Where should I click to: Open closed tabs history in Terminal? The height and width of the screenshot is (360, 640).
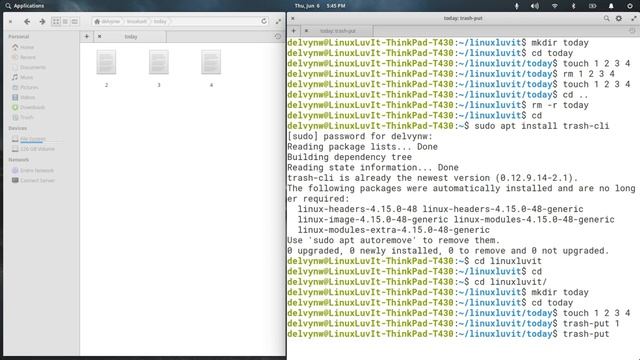coord(632,31)
